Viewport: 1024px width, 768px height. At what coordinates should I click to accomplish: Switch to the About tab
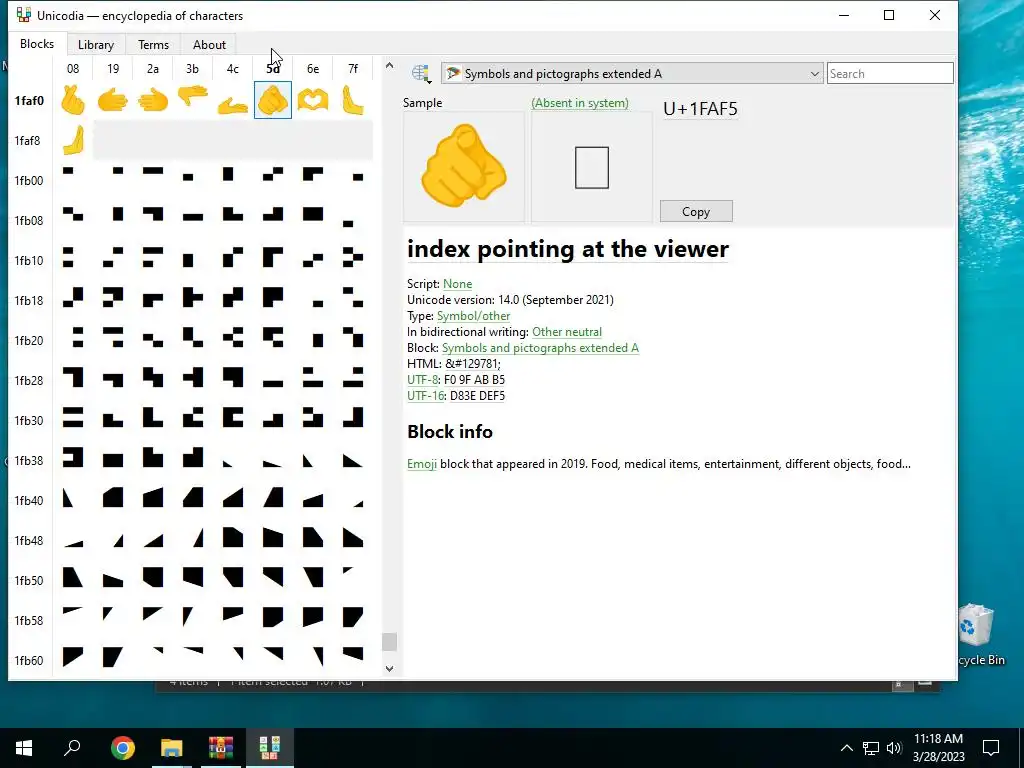(x=209, y=45)
